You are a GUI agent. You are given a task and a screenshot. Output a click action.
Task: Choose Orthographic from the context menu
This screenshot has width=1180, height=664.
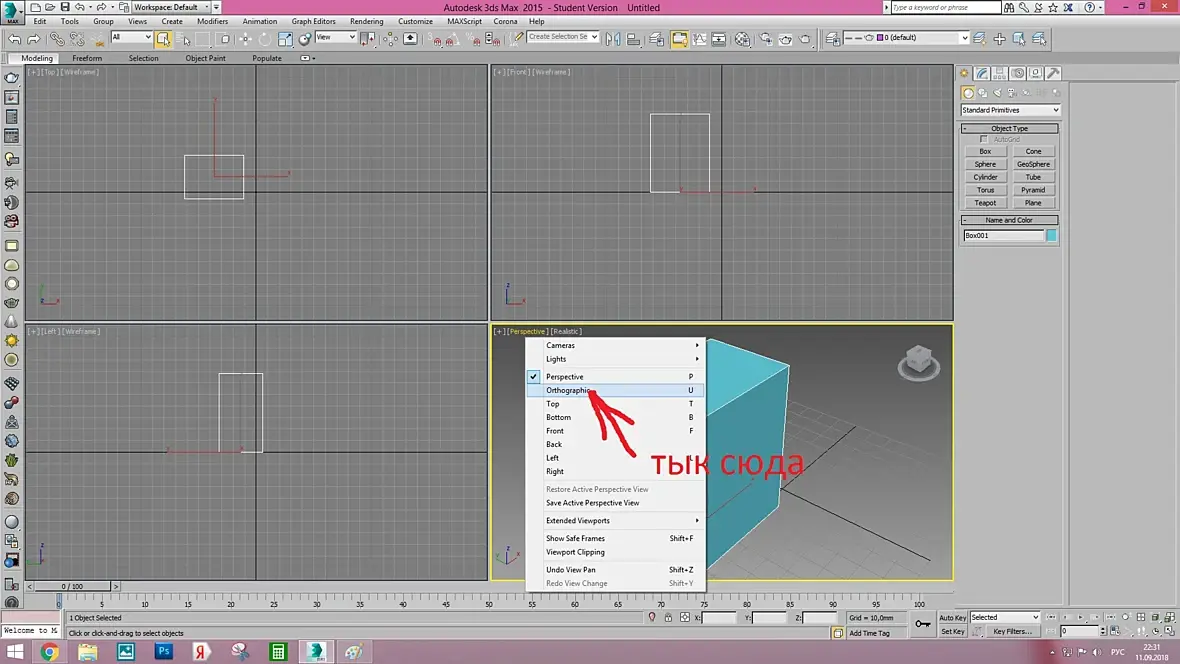(567, 390)
